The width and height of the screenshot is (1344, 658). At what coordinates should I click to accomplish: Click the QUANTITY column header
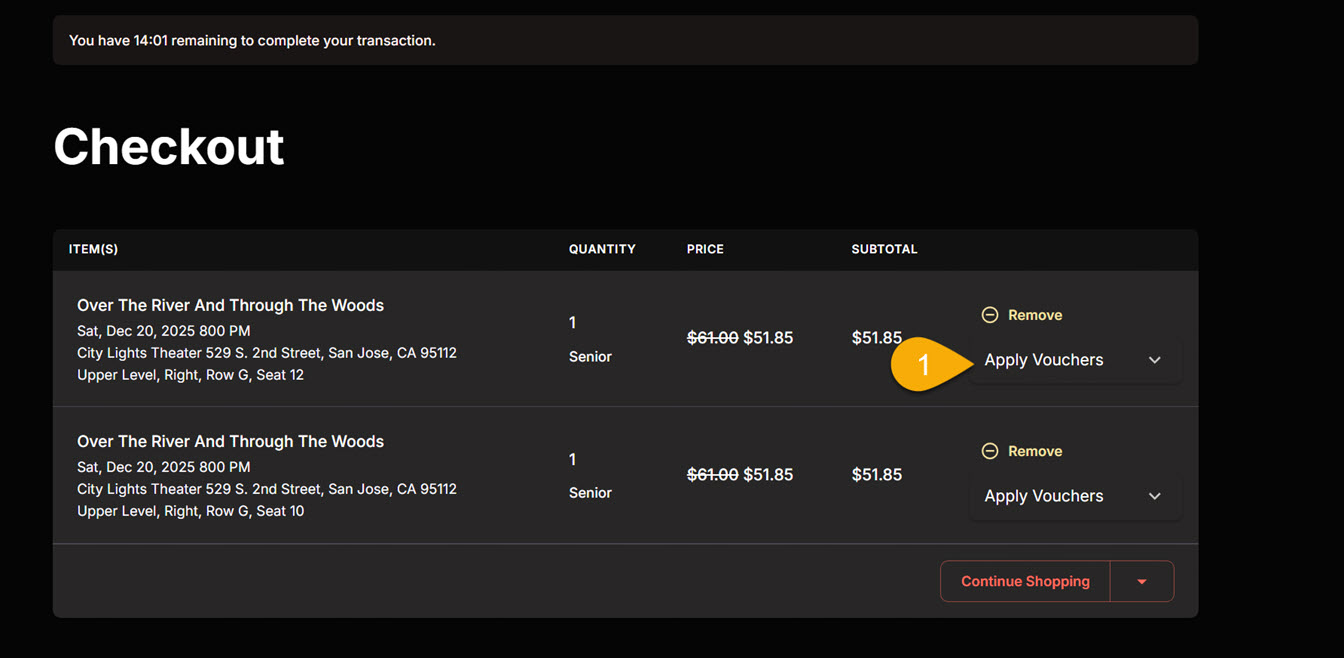(x=602, y=249)
